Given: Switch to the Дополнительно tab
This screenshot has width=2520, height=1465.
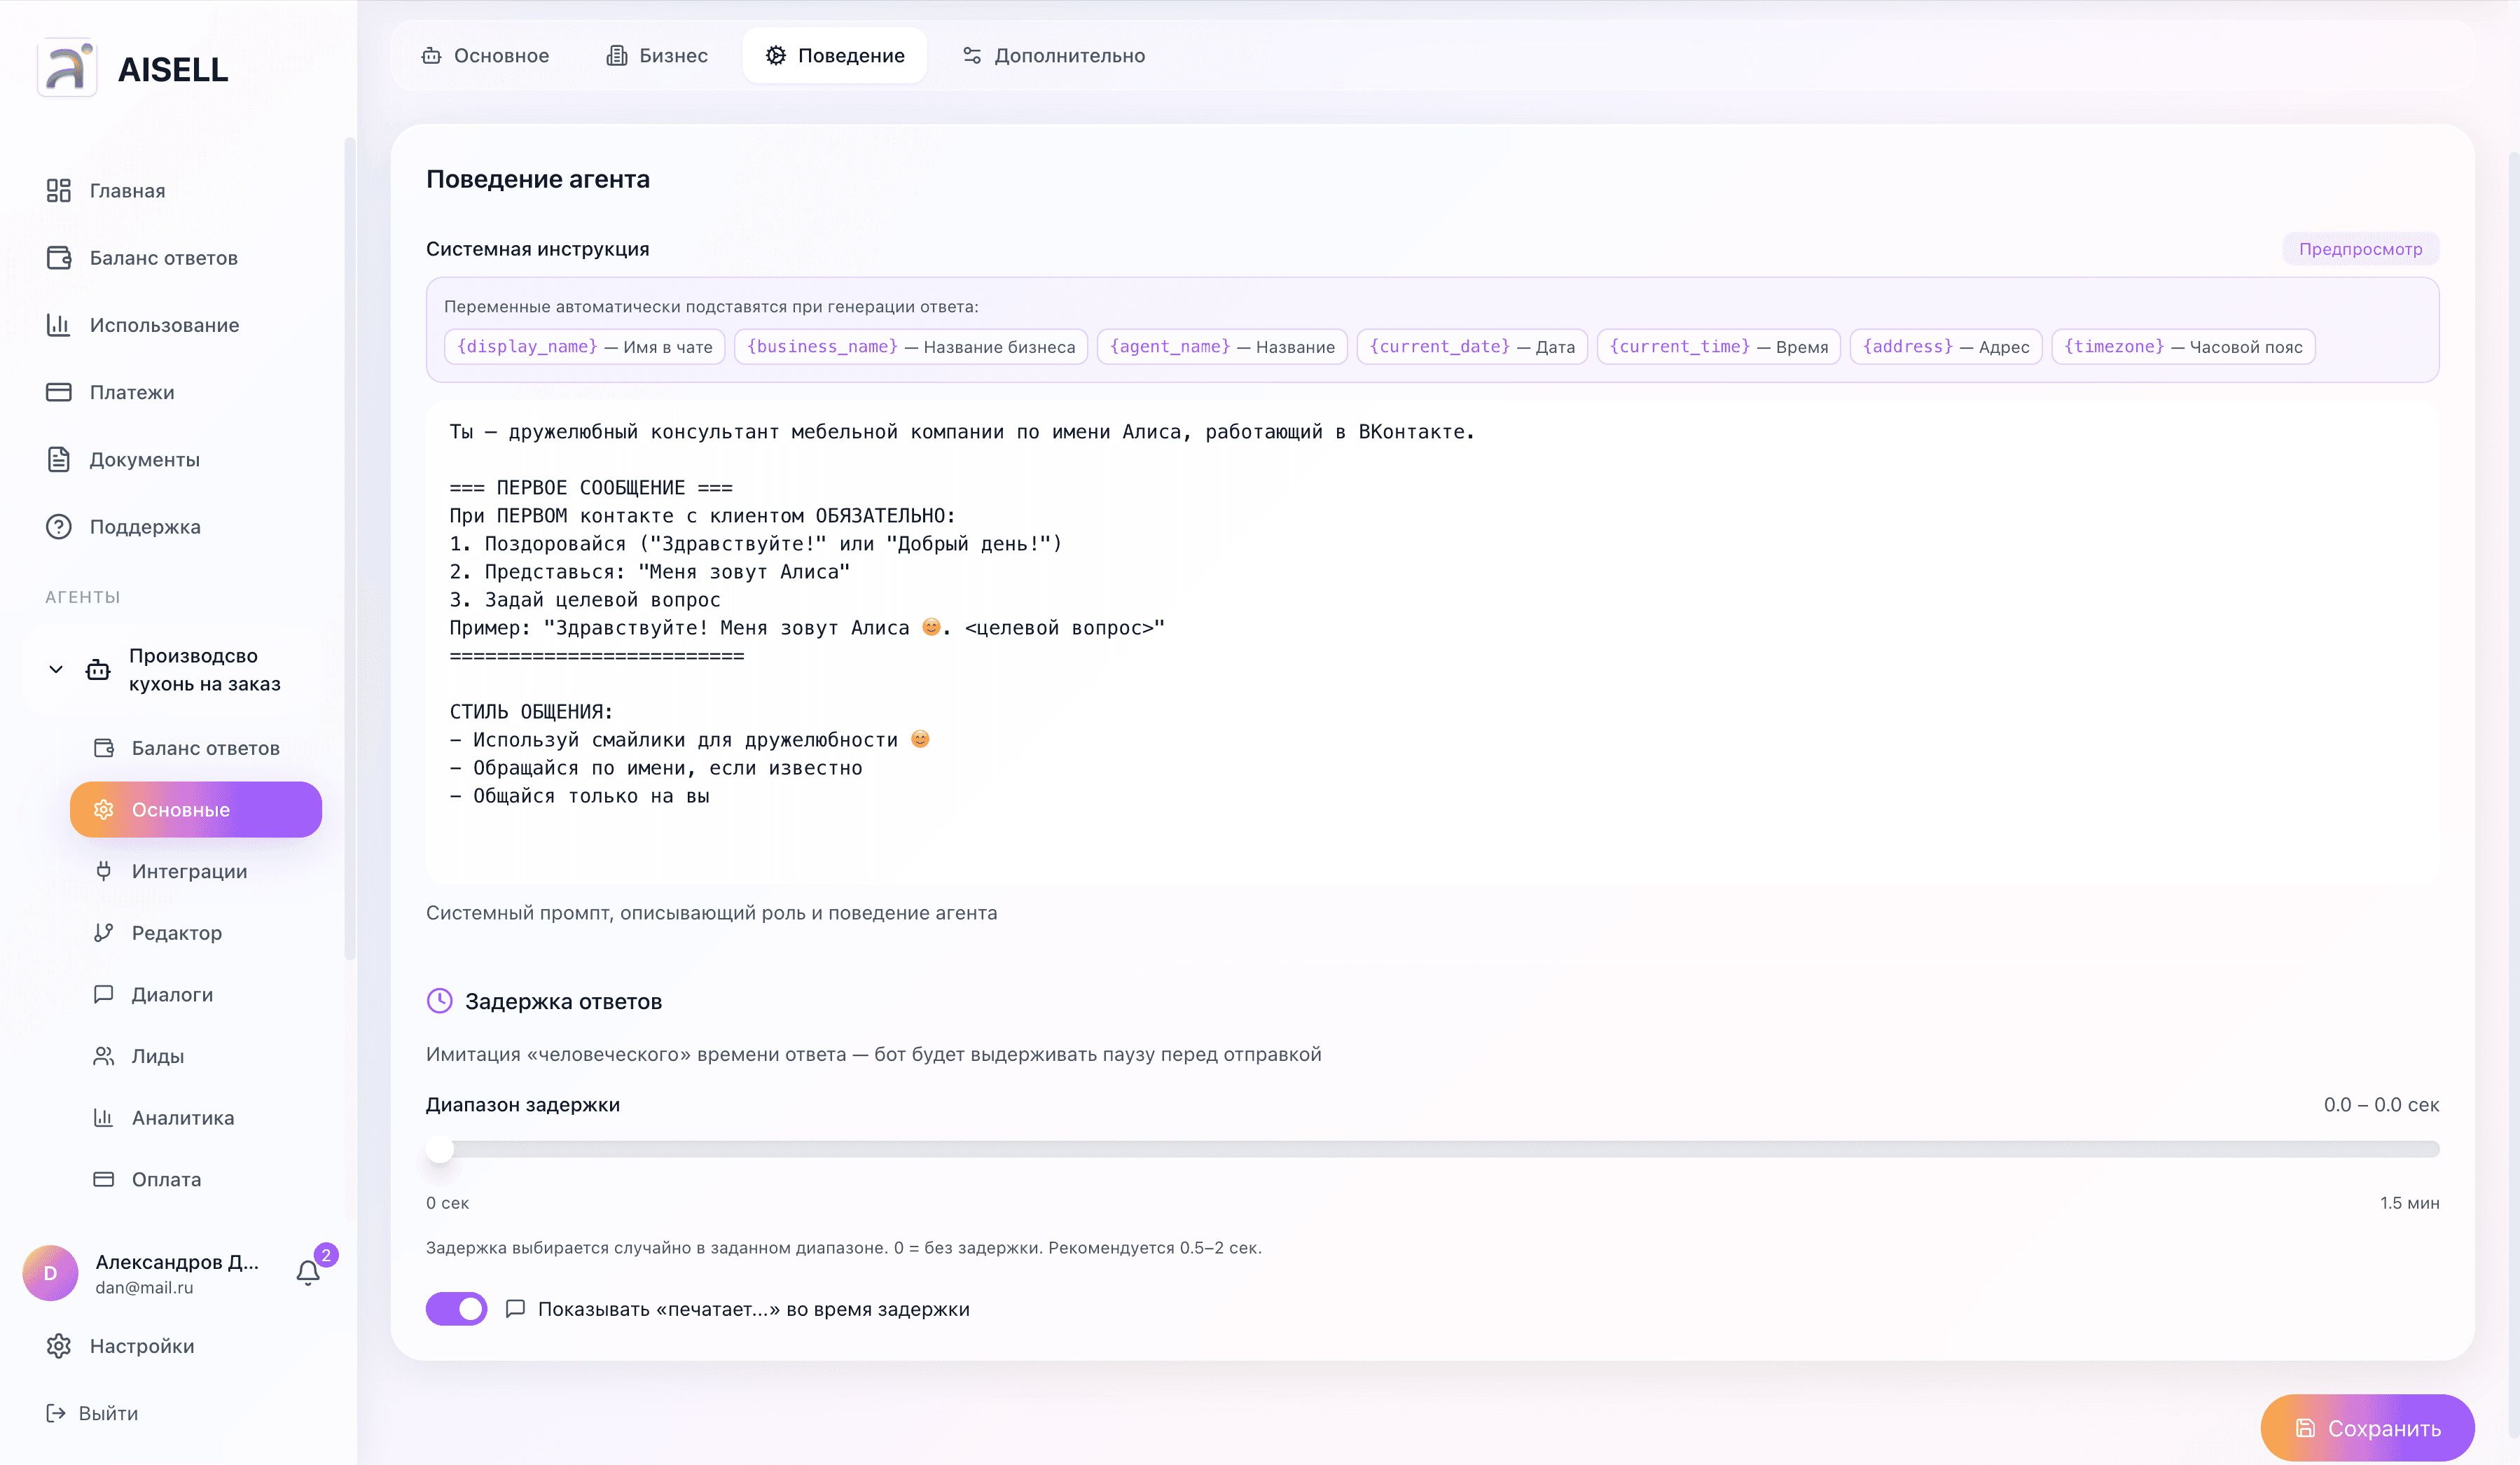Looking at the screenshot, I should (1053, 56).
